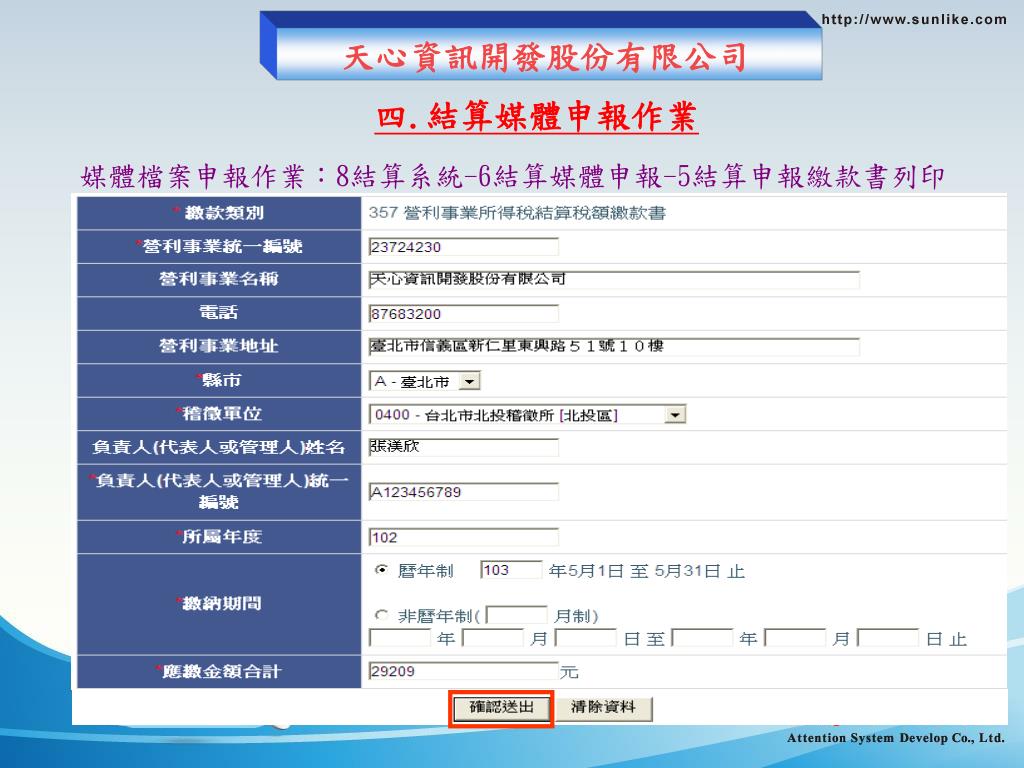Click the field showing A123456789
The height and width of the screenshot is (768, 1024).
pos(464,492)
